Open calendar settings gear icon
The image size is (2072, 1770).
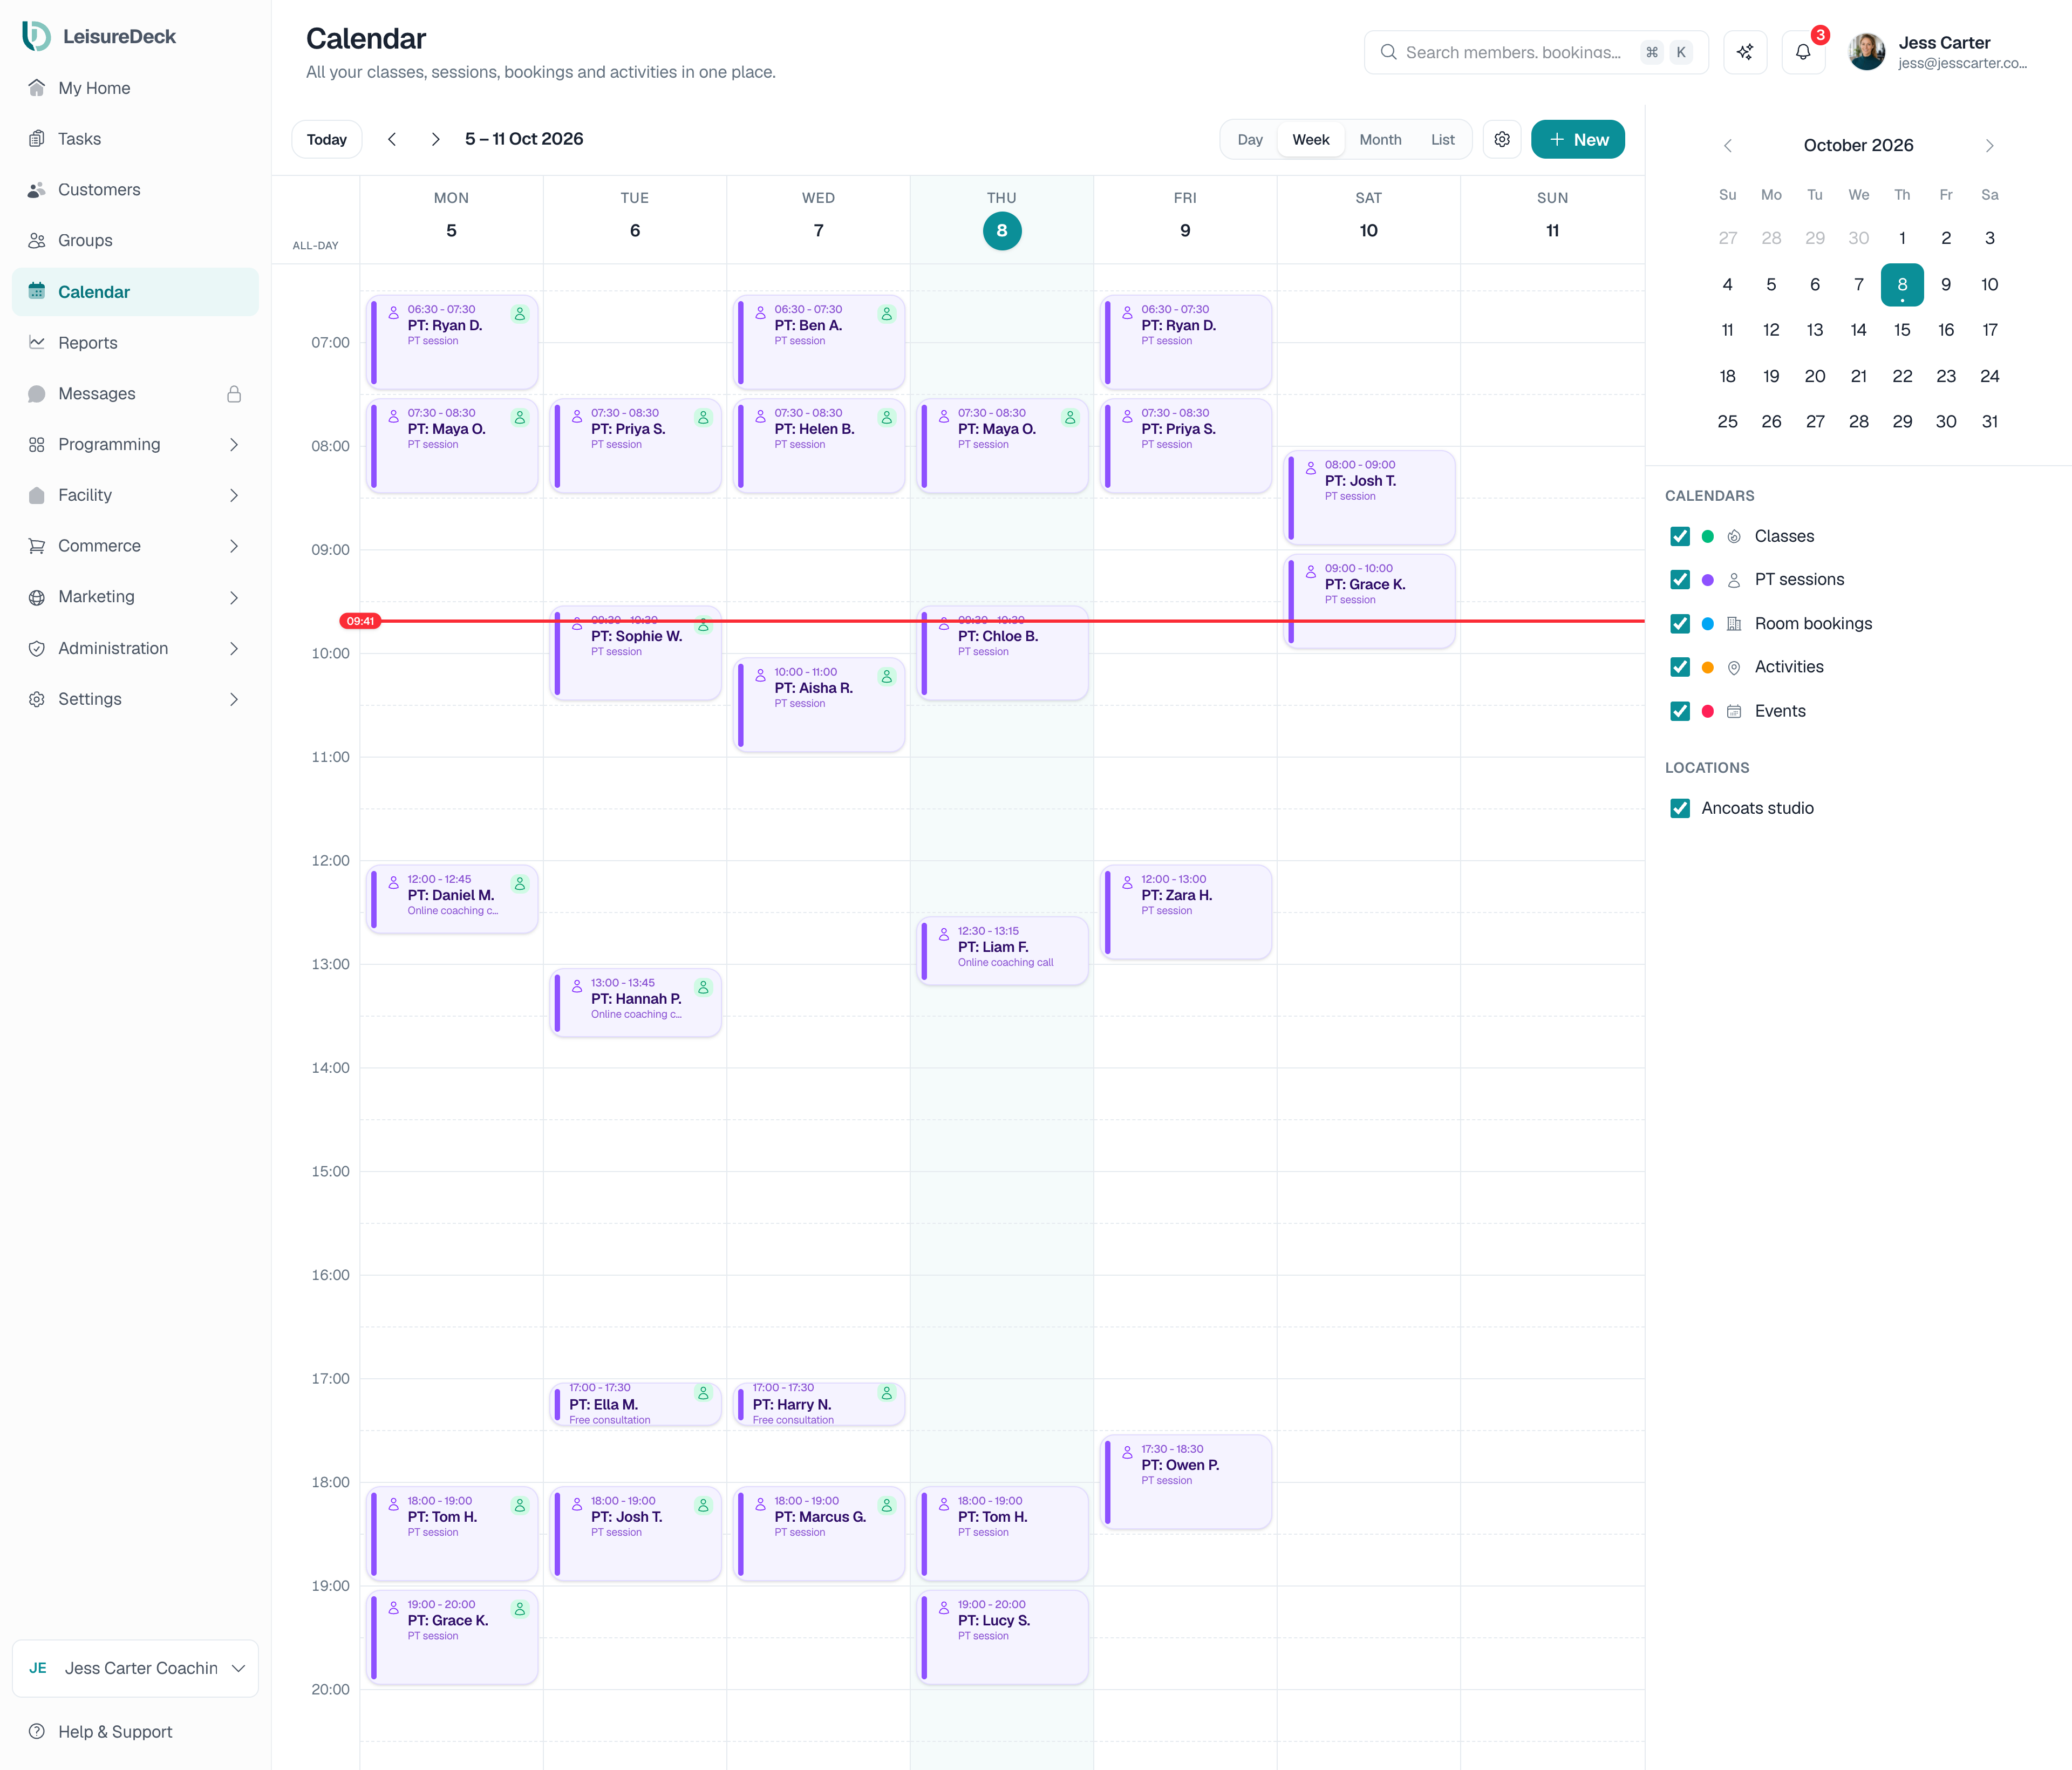(x=1502, y=140)
